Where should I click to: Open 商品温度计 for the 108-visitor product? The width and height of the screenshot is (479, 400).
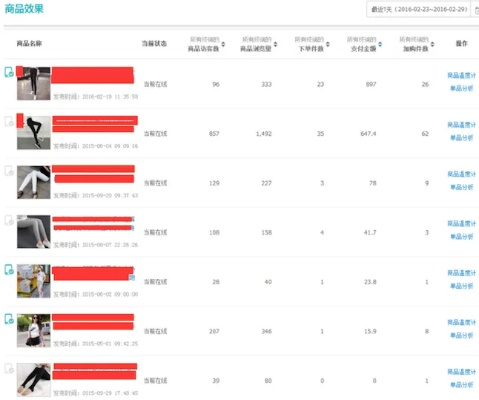461,224
